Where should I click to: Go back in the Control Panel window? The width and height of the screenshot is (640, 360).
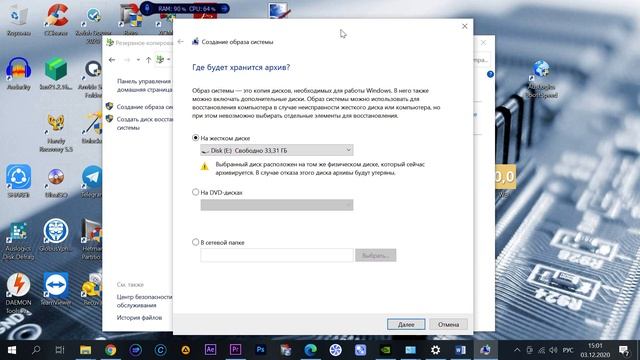click(x=112, y=60)
